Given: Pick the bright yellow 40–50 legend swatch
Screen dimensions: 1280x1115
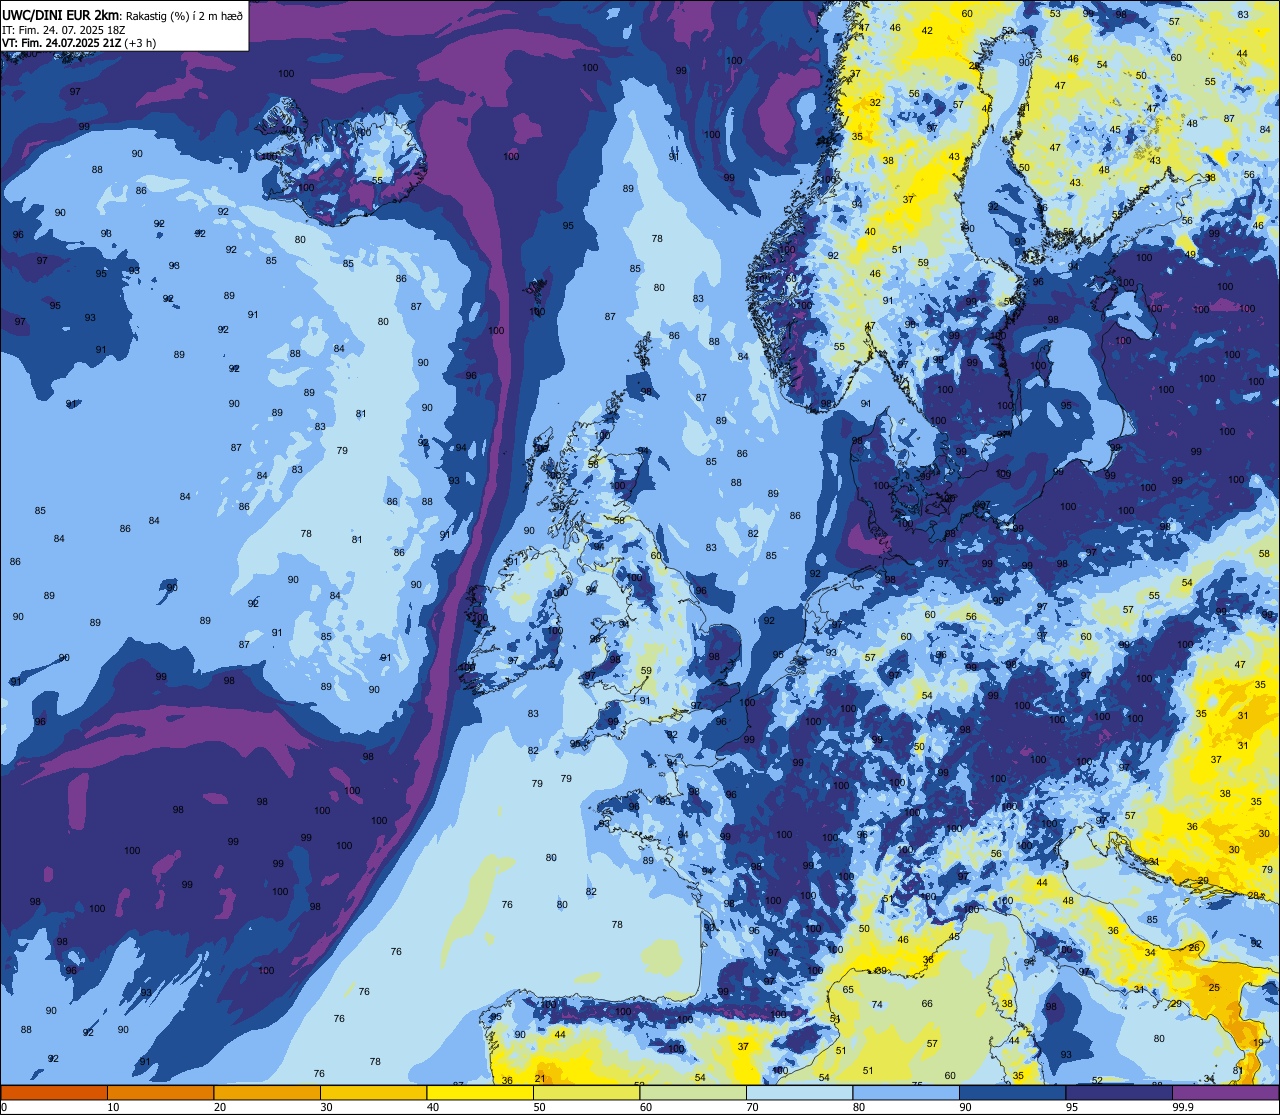Looking at the screenshot, I should pyautogui.click(x=480, y=1093).
